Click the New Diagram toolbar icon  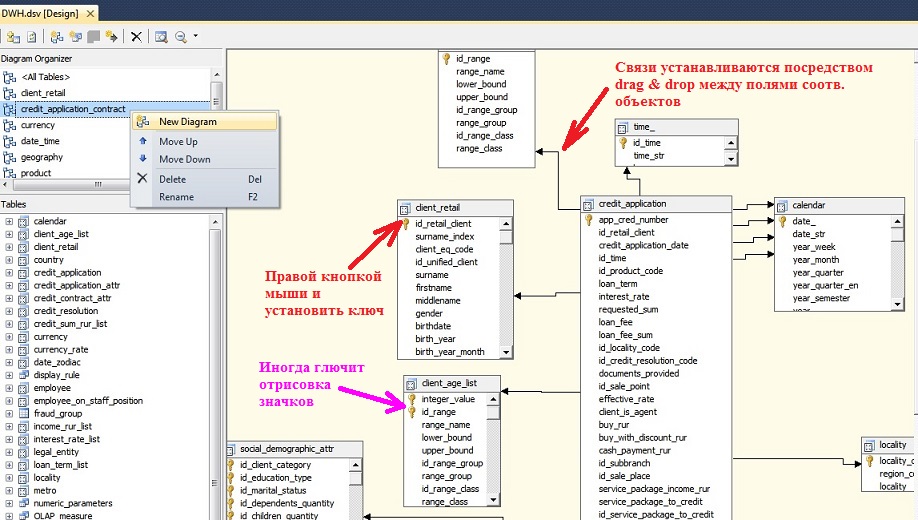[57, 37]
